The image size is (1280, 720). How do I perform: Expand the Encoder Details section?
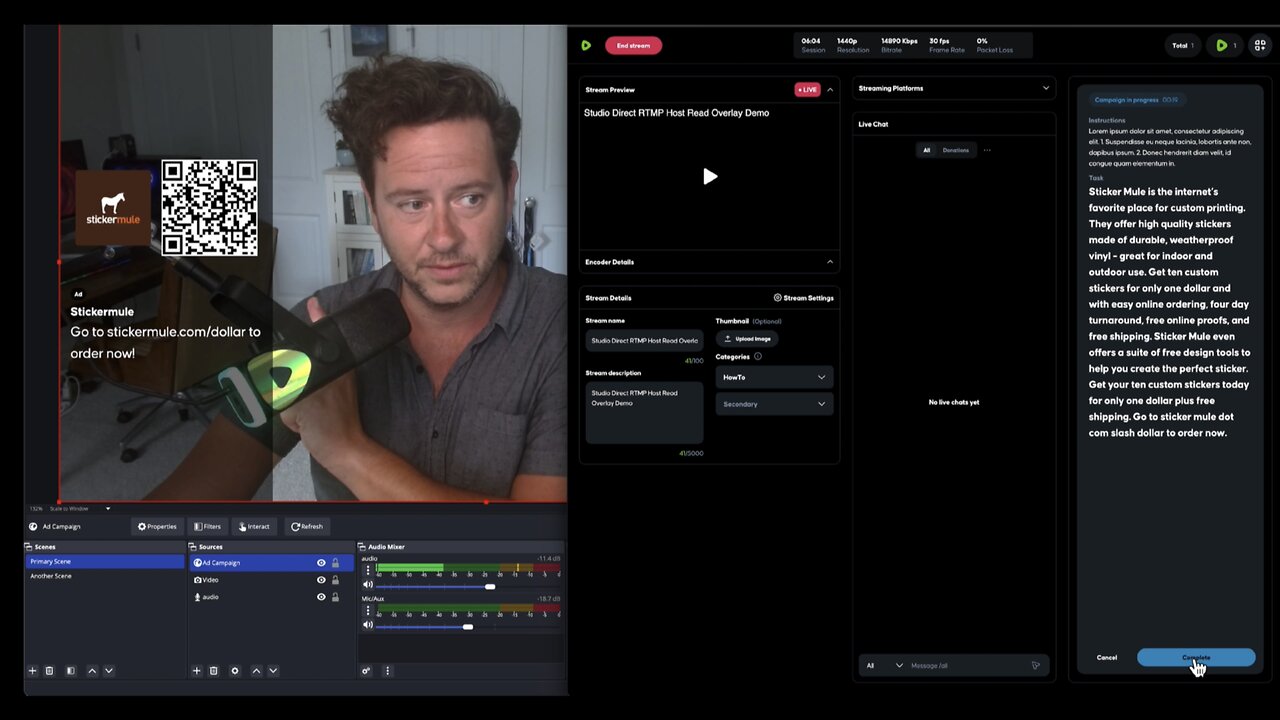coord(830,262)
